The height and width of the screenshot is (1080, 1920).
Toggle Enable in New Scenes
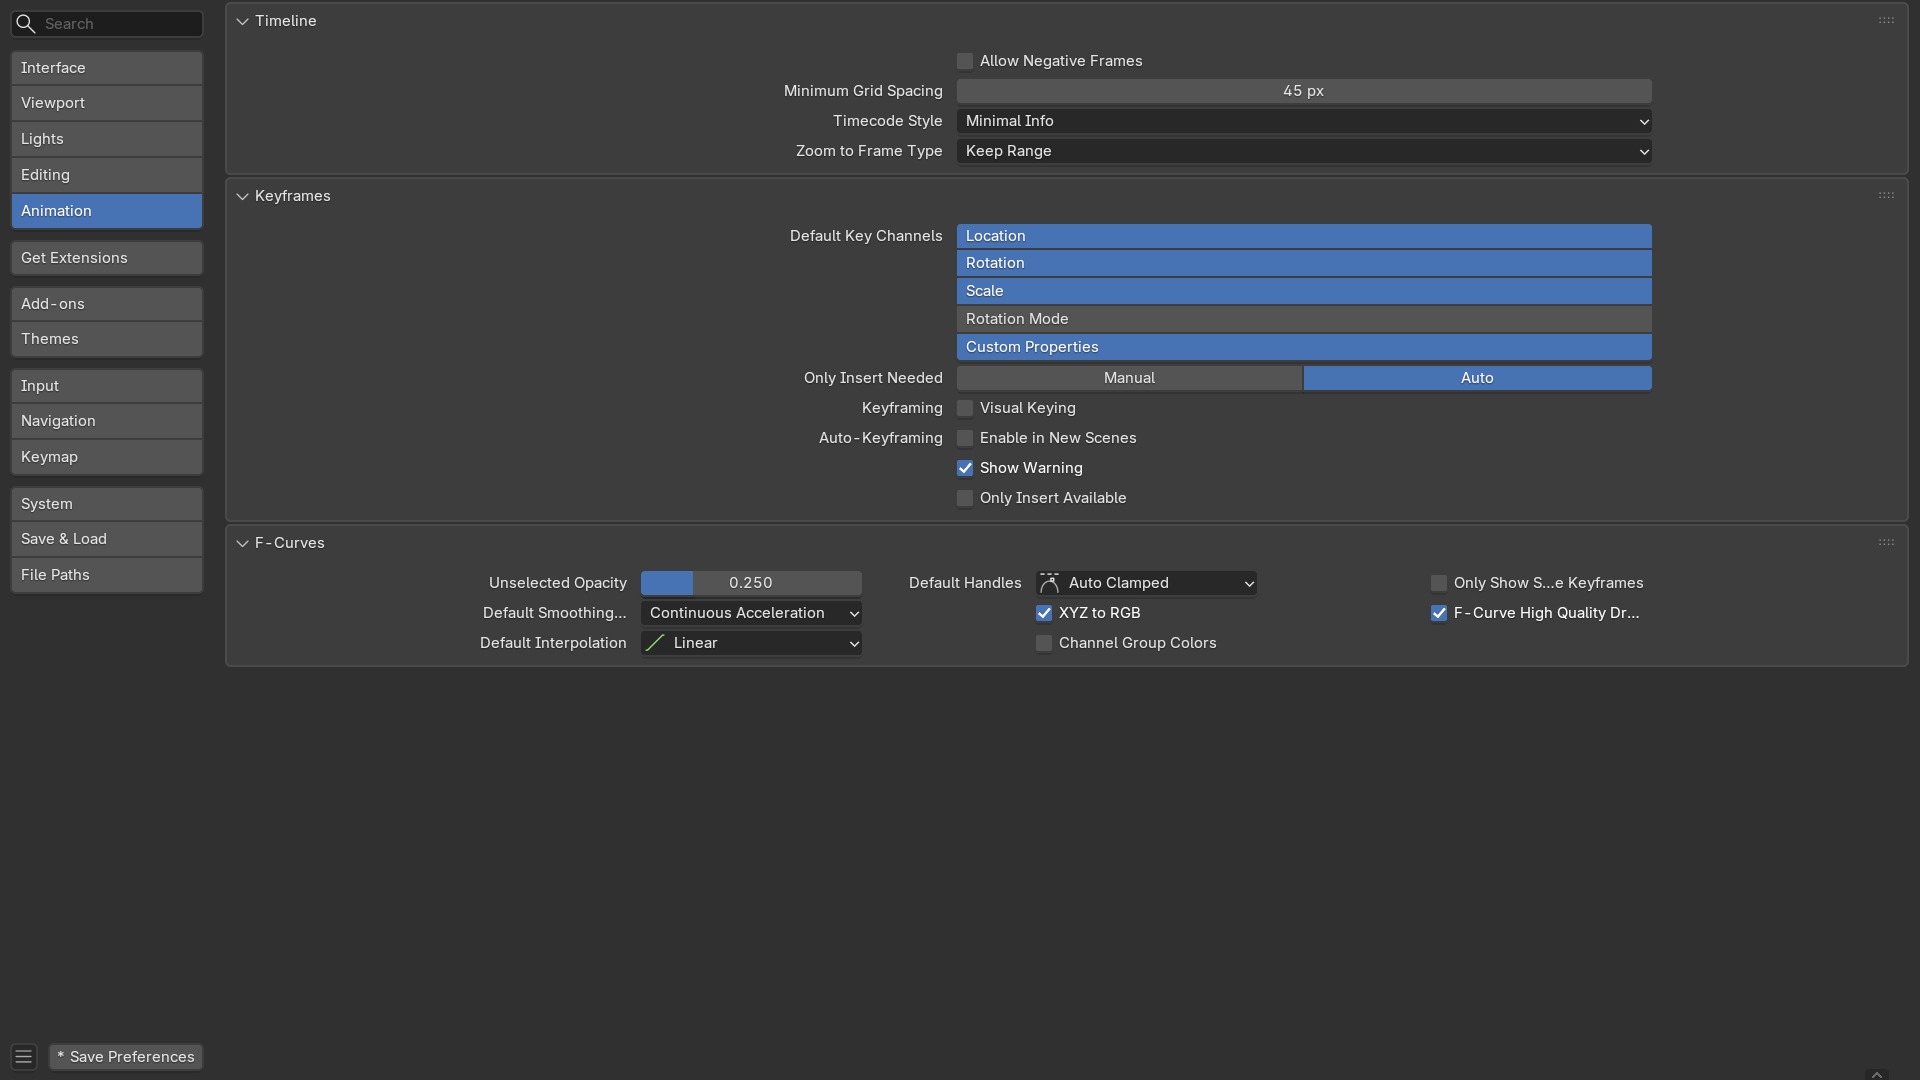965,438
